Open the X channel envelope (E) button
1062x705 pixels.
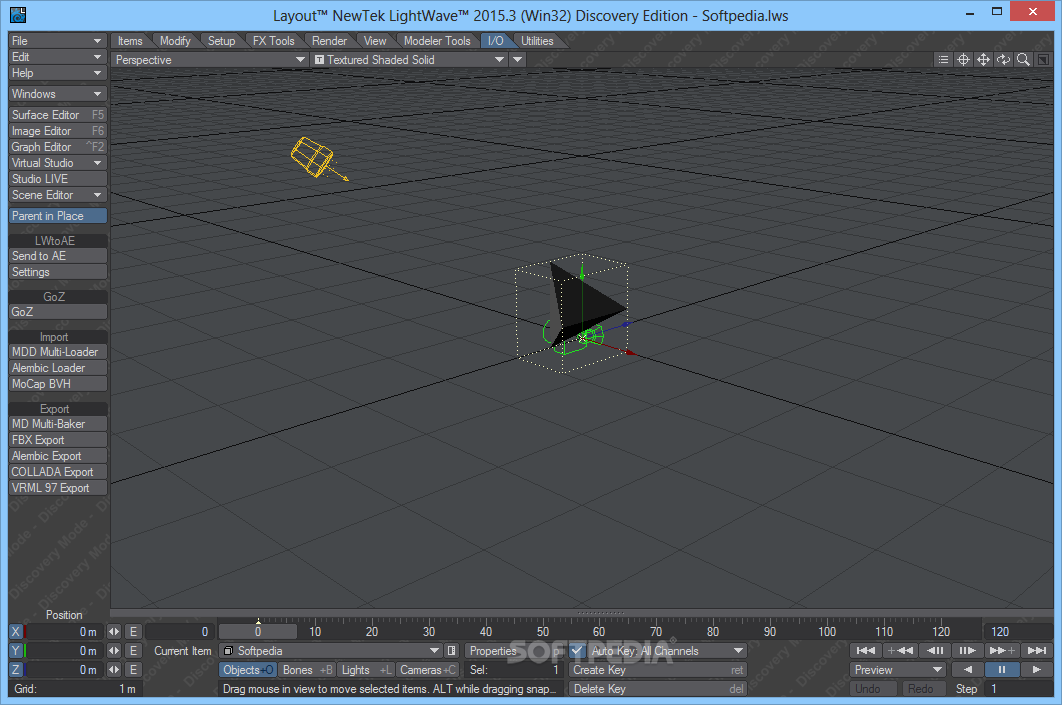coord(133,631)
